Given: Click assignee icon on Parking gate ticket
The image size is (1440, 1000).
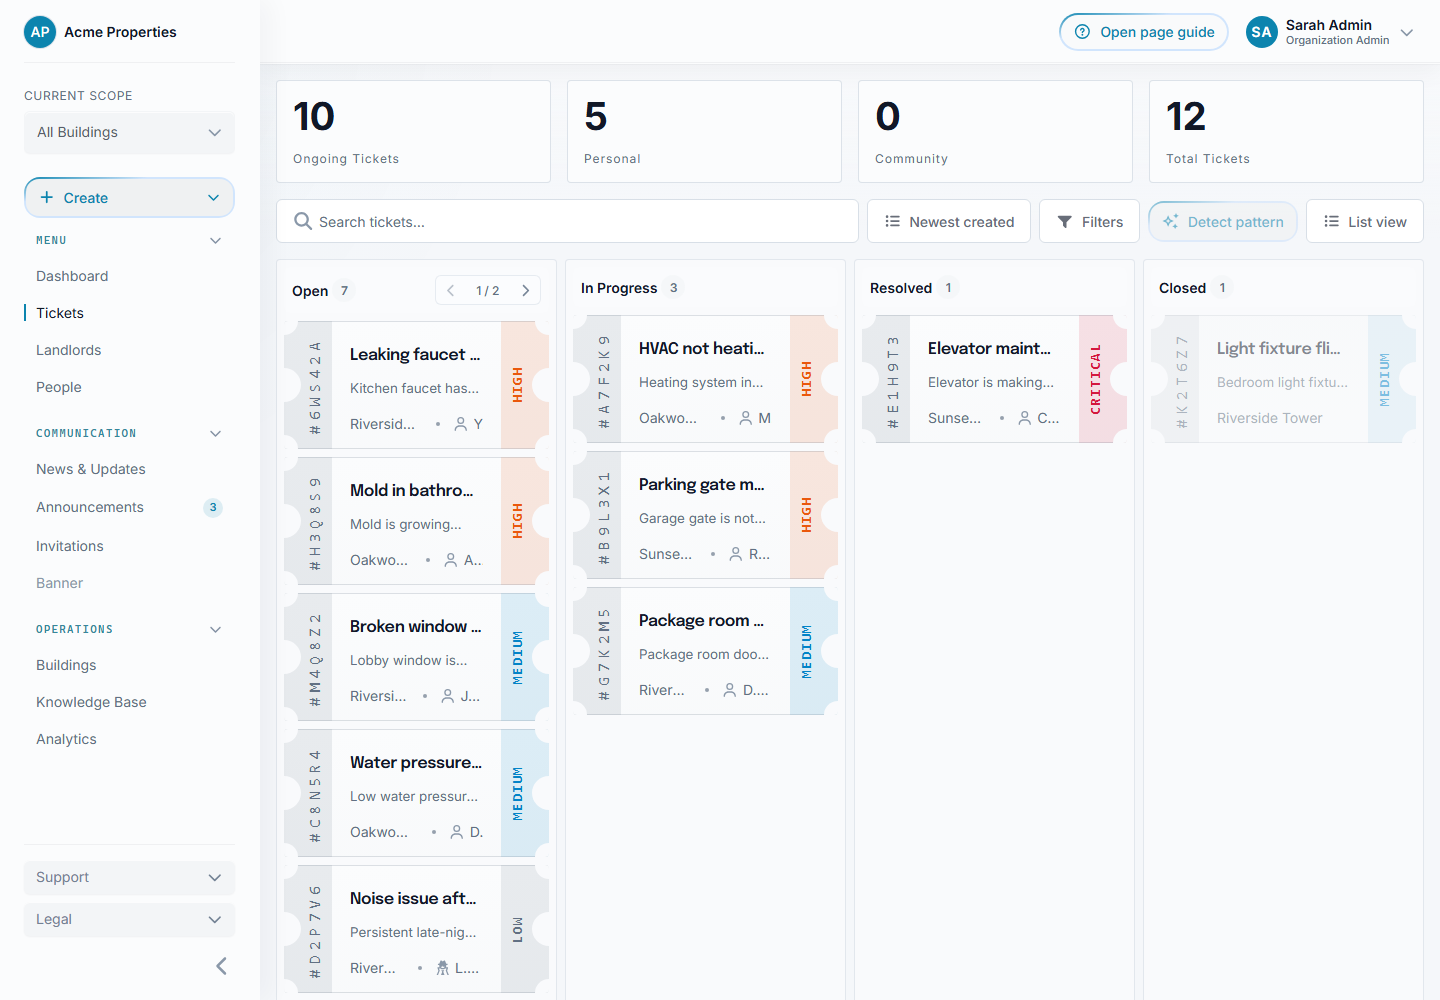Looking at the screenshot, I should click(x=736, y=554).
